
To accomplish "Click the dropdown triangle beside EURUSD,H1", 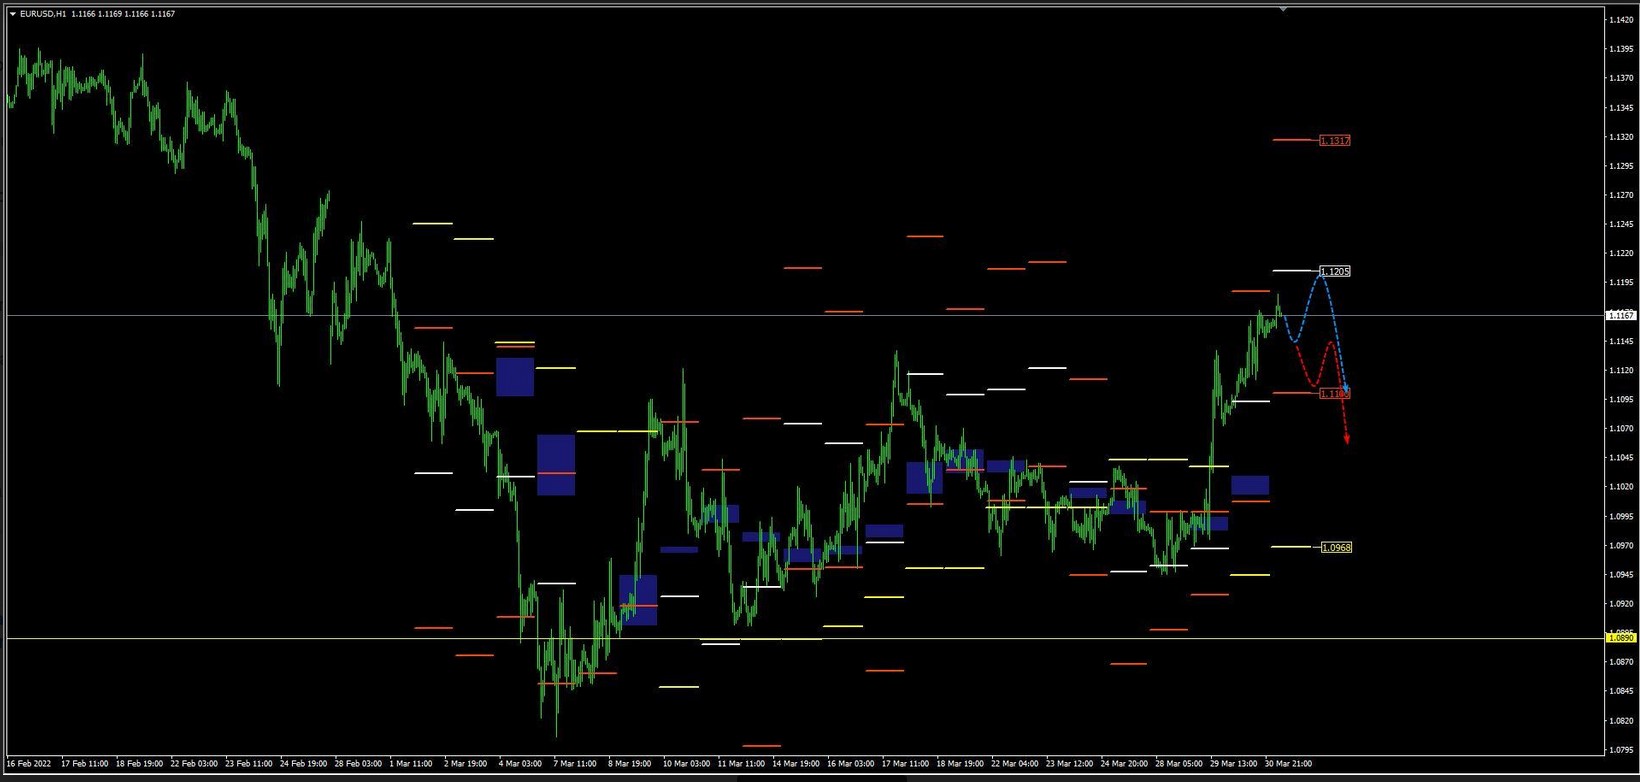I will [12, 14].
